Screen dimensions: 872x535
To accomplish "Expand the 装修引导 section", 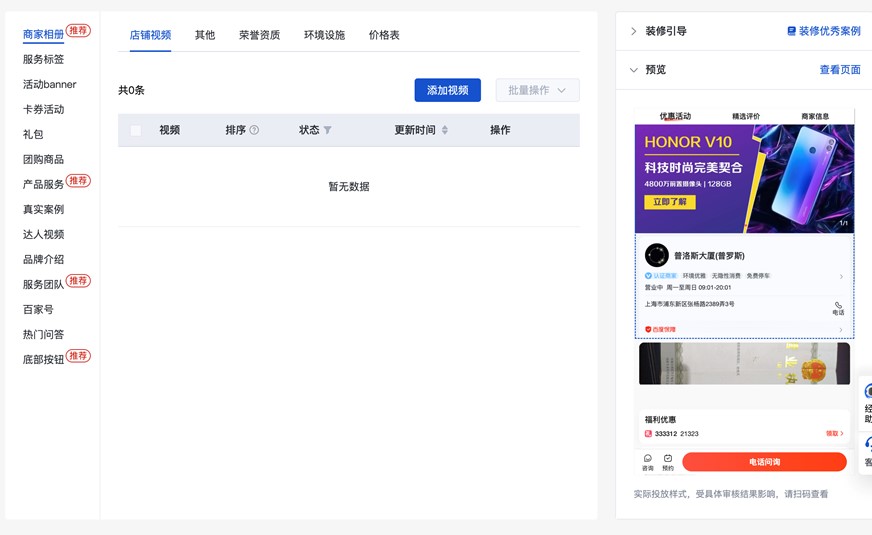I will pos(634,31).
